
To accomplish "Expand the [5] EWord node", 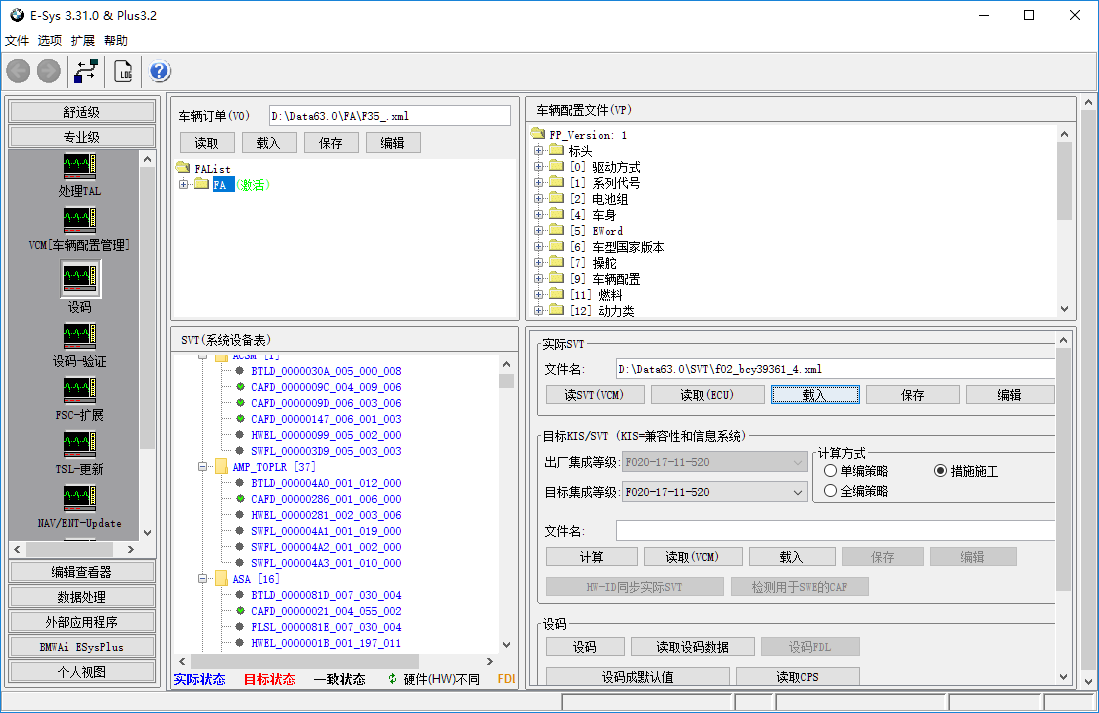I will click(538, 231).
